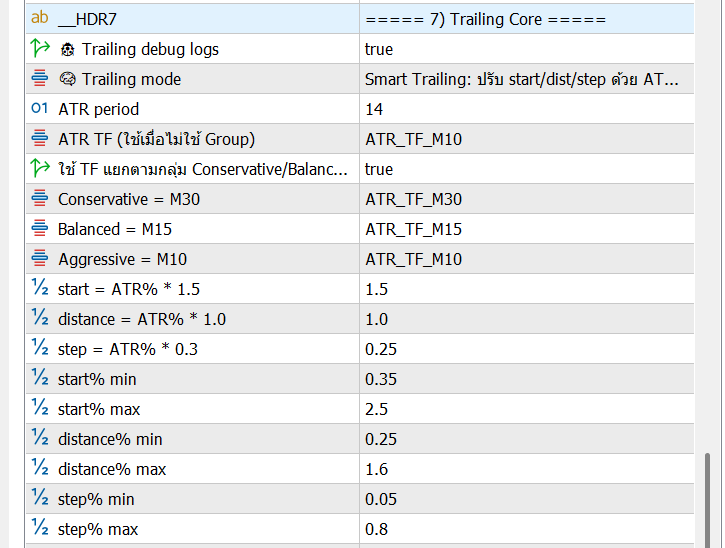Toggle Trailing debug logs true value
725x548 pixels.
[x=379, y=49]
